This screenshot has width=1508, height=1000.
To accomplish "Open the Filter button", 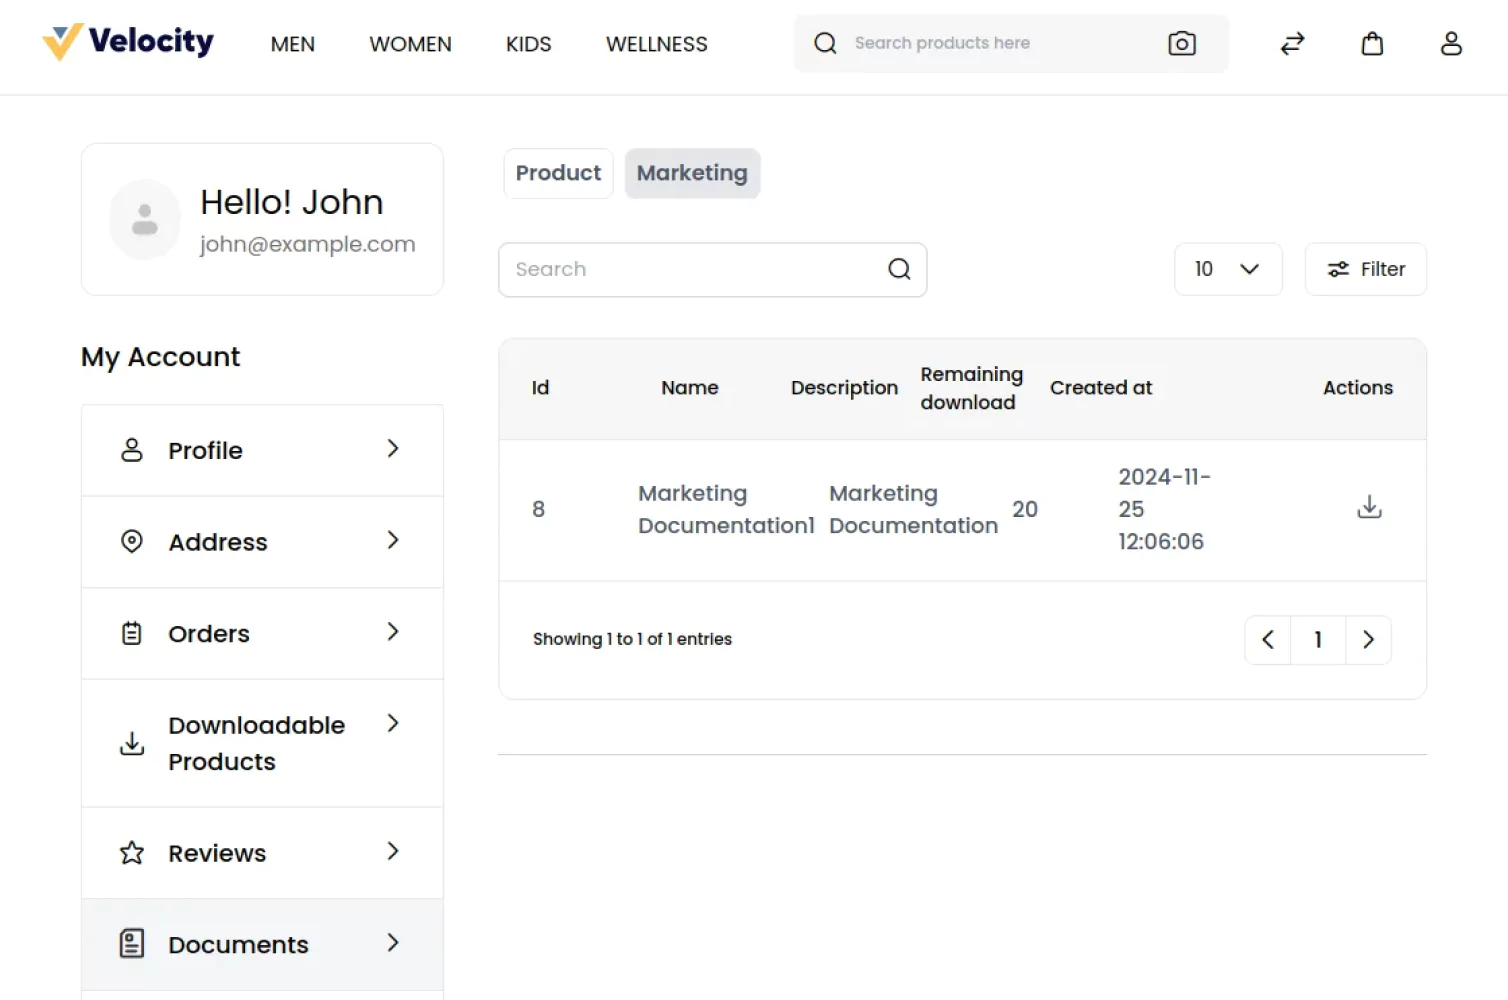I will [1365, 269].
